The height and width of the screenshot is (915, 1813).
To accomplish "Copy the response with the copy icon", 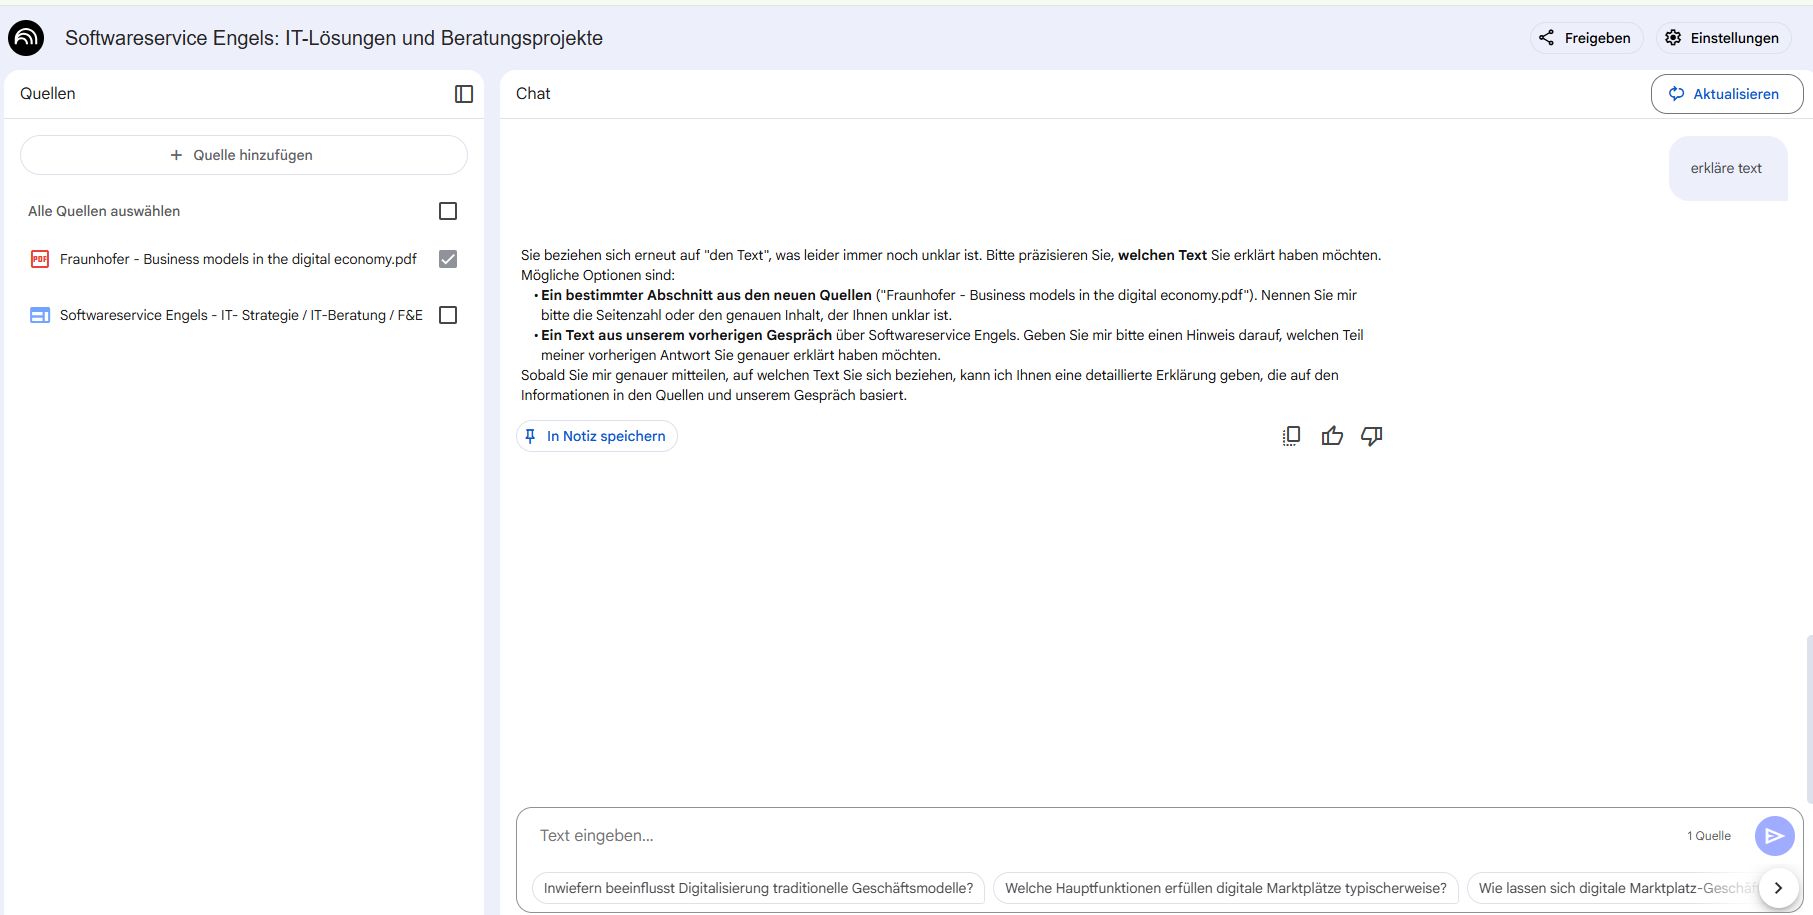I will pyautogui.click(x=1291, y=436).
